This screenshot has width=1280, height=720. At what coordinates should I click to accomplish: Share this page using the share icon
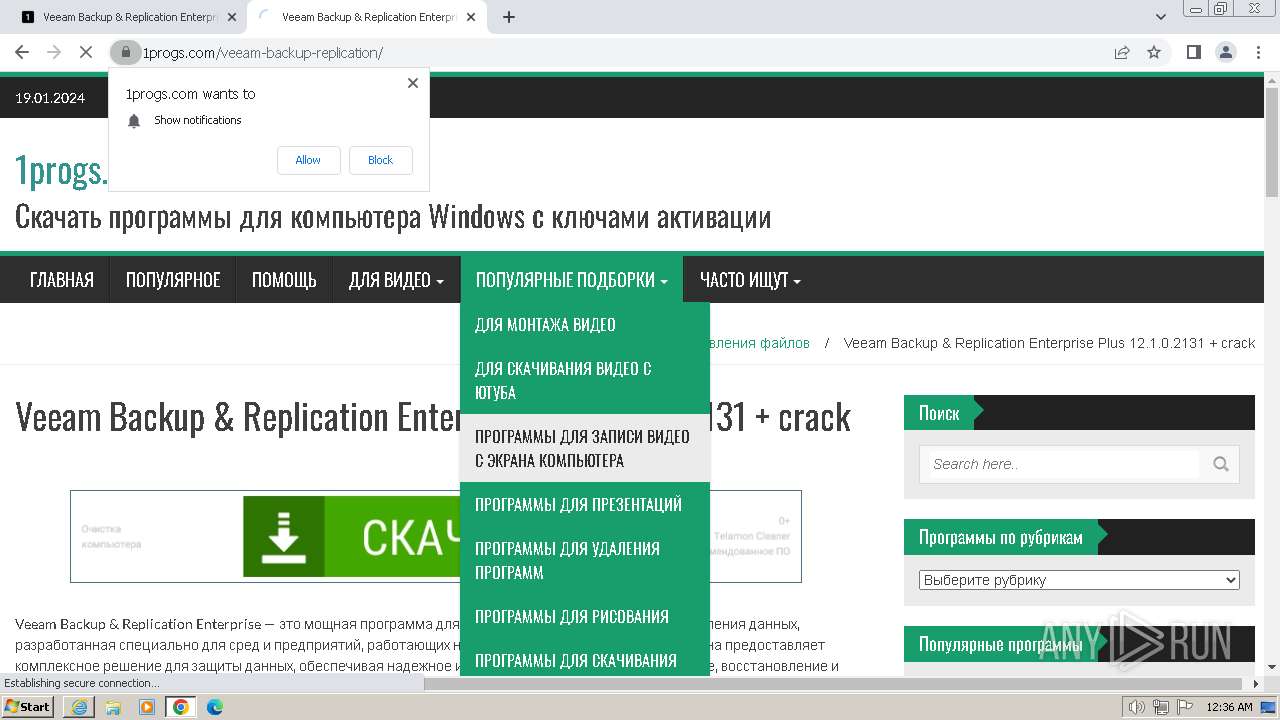(1122, 52)
